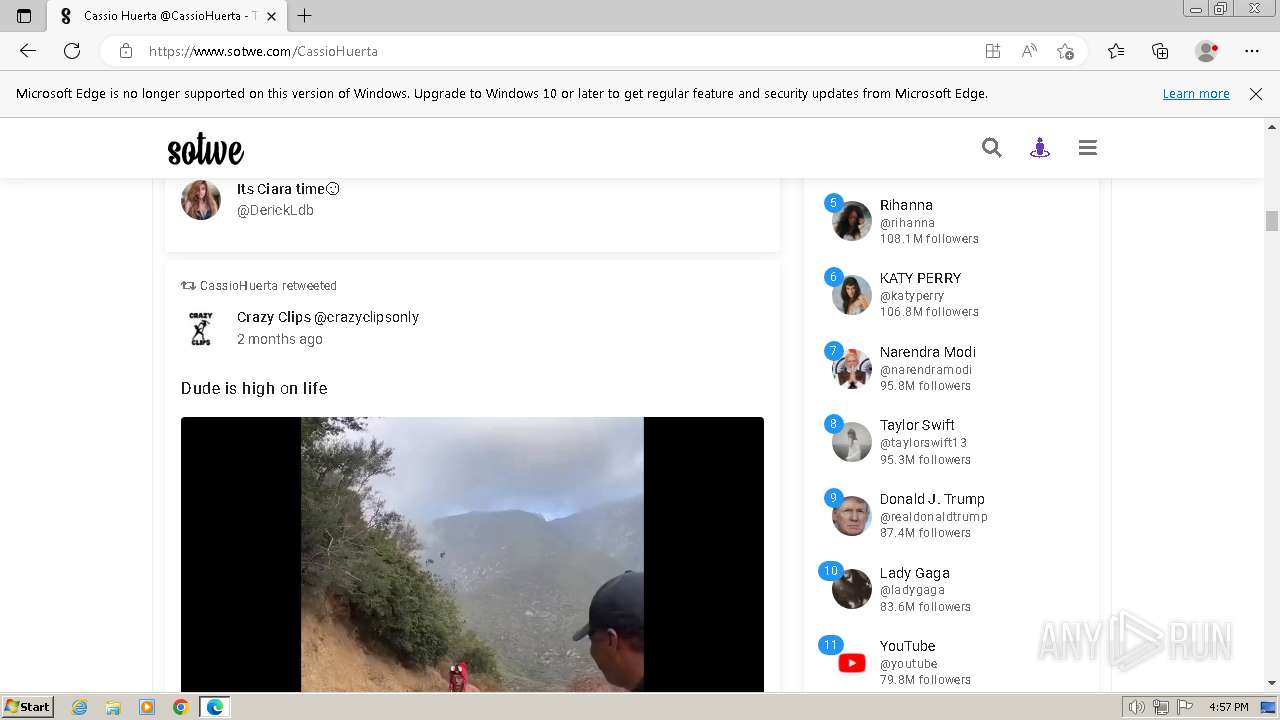Open the YouTube logo avatar

[x=852, y=662]
